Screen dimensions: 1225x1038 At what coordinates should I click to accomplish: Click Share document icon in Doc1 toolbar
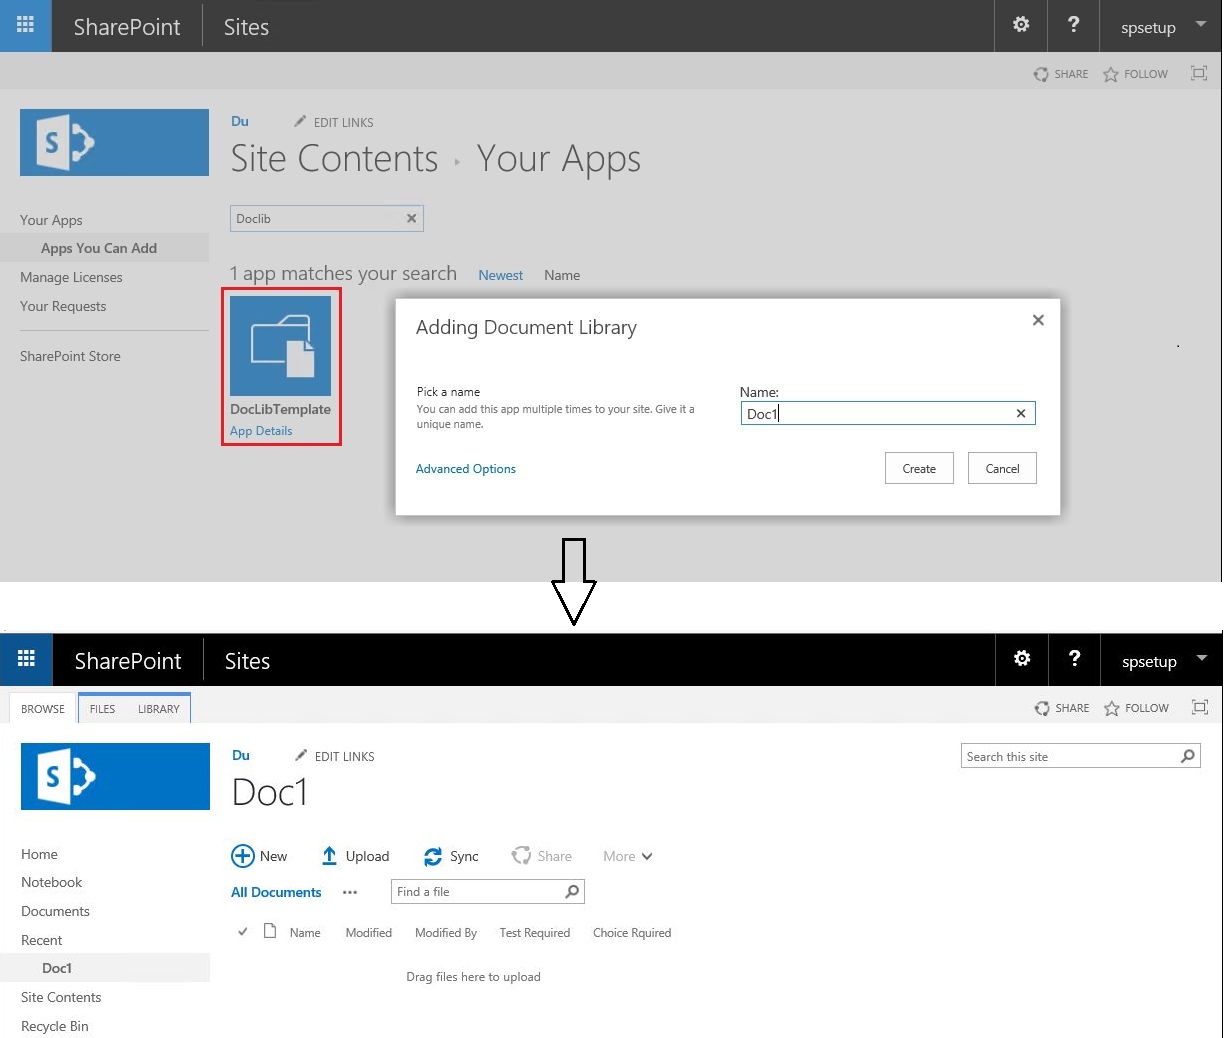click(521, 856)
